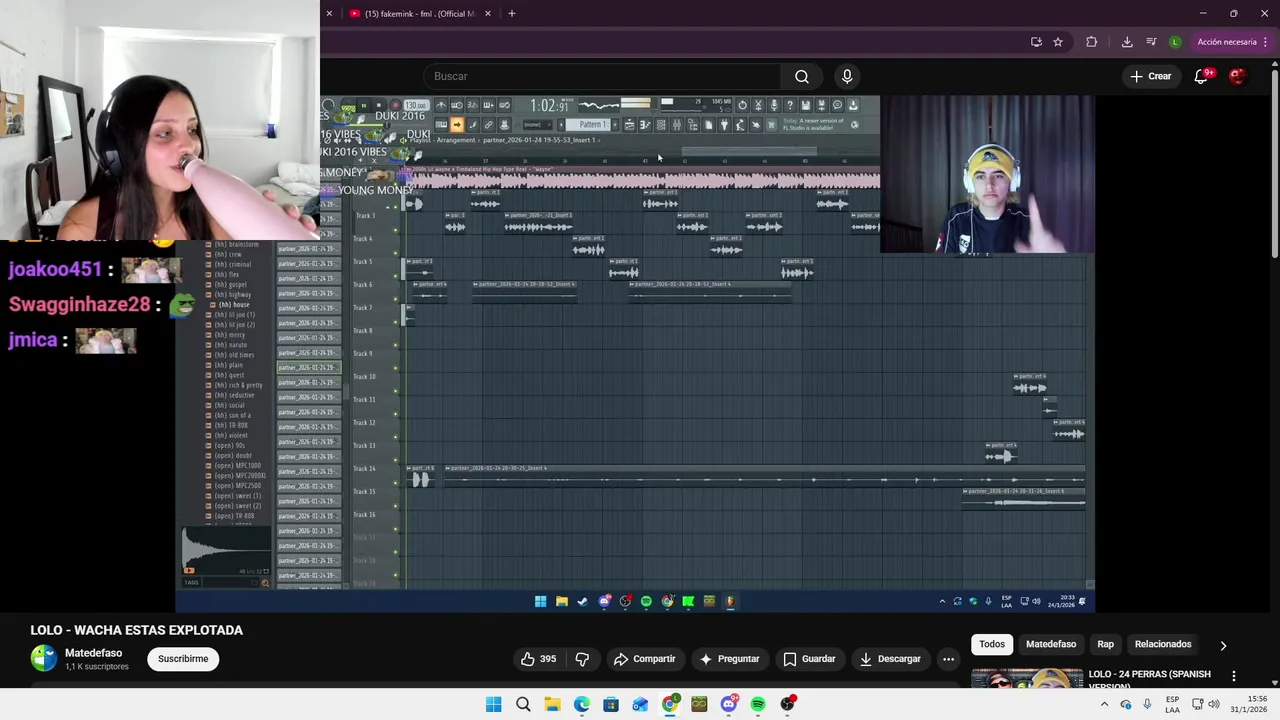This screenshot has height=720, width=1280.
Task: Toggle the FL Studio typing keyboard to piano icon
Action: [x=441, y=124]
